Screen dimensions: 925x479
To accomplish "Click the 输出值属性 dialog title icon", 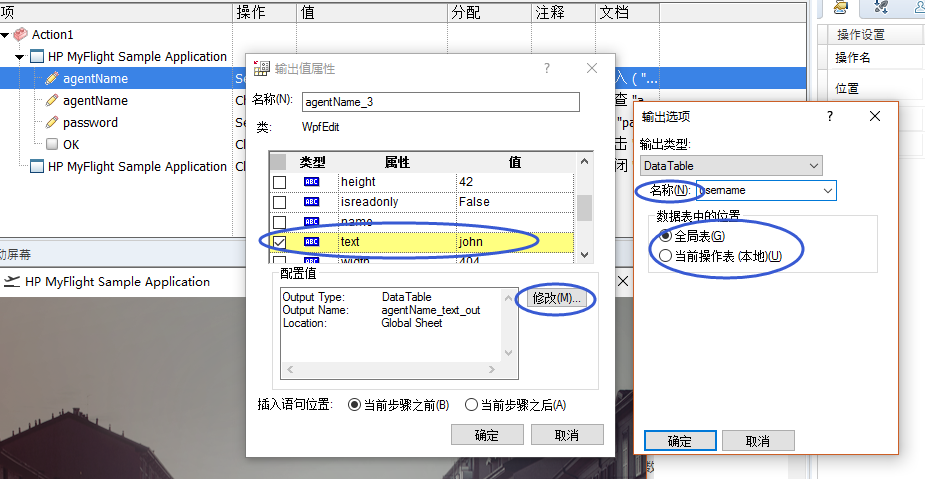I will [x=261, y=68].
